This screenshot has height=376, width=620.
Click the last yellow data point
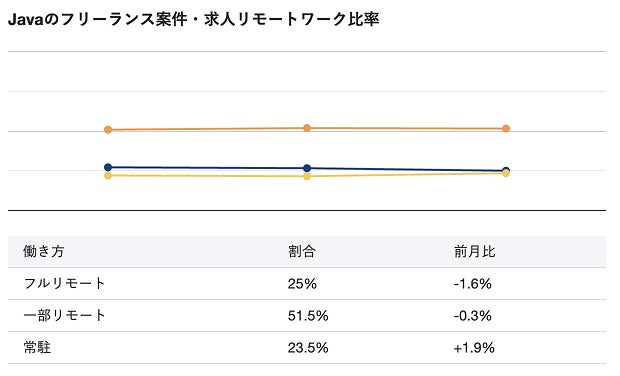[506, 173]
